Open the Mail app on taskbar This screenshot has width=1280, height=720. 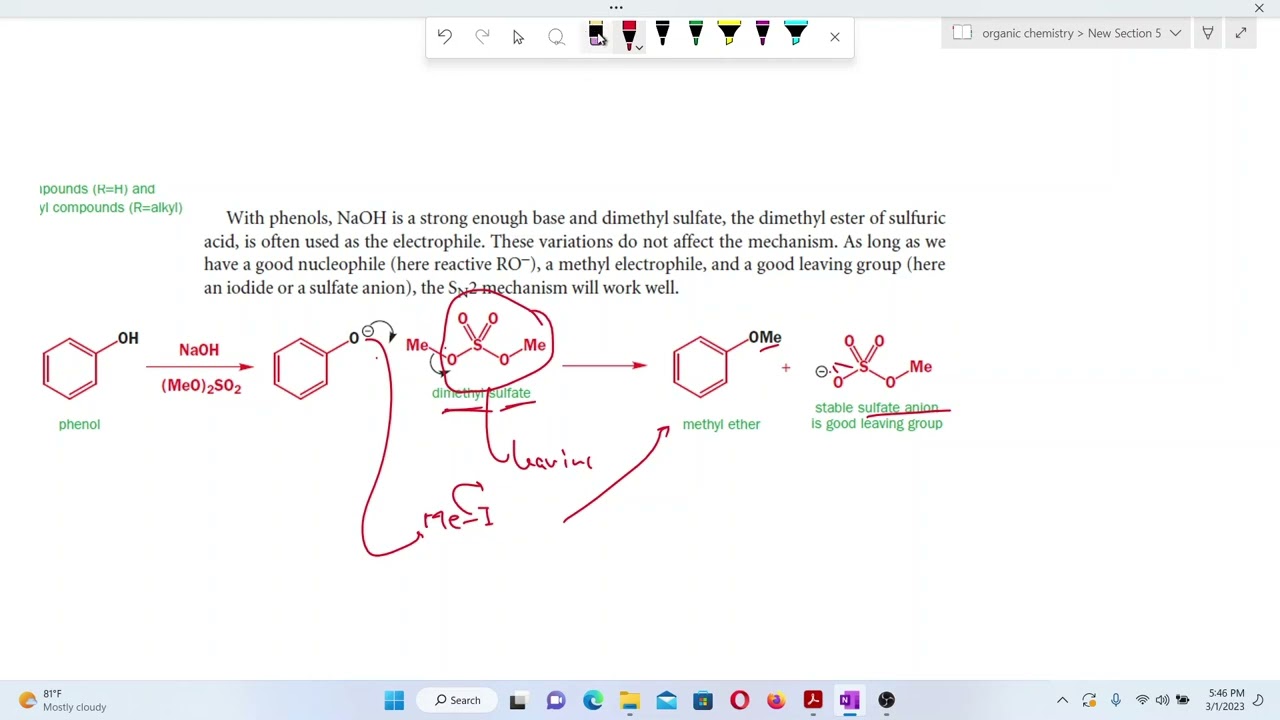(x=666, y=700)
